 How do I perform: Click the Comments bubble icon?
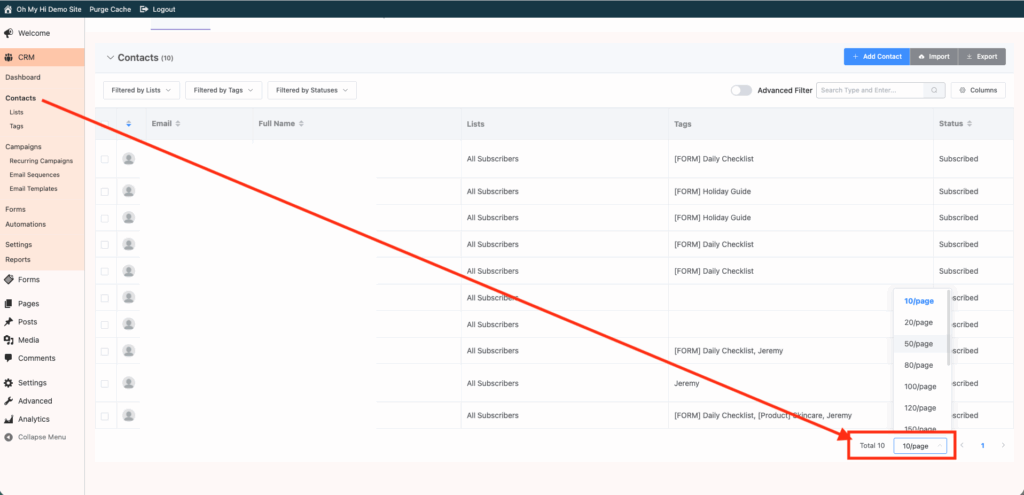(9, 358)
